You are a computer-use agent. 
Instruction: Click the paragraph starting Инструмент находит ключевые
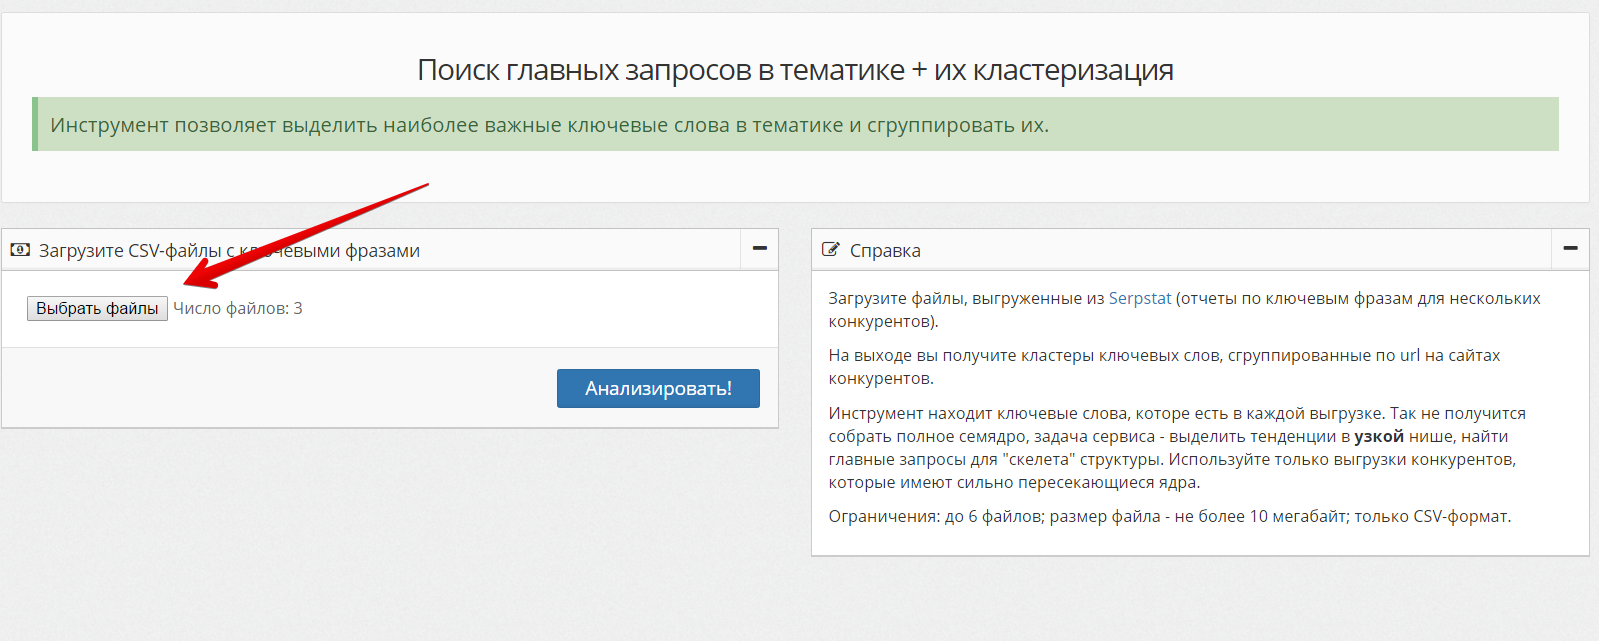point(1176,448)
